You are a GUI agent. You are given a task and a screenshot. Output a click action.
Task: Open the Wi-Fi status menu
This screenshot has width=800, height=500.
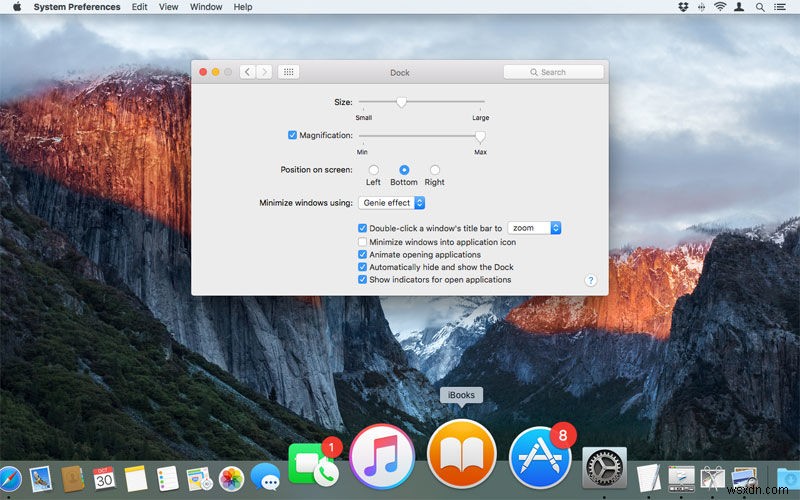720,7
